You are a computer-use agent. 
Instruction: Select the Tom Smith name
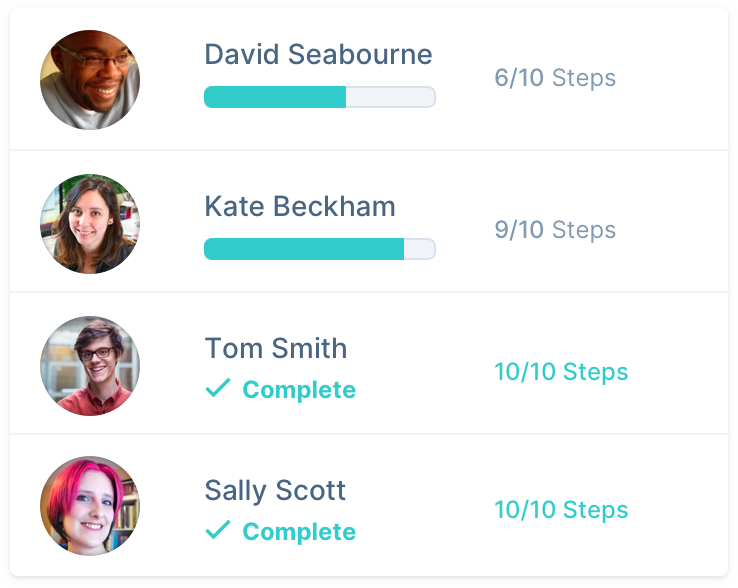point(276,349)
